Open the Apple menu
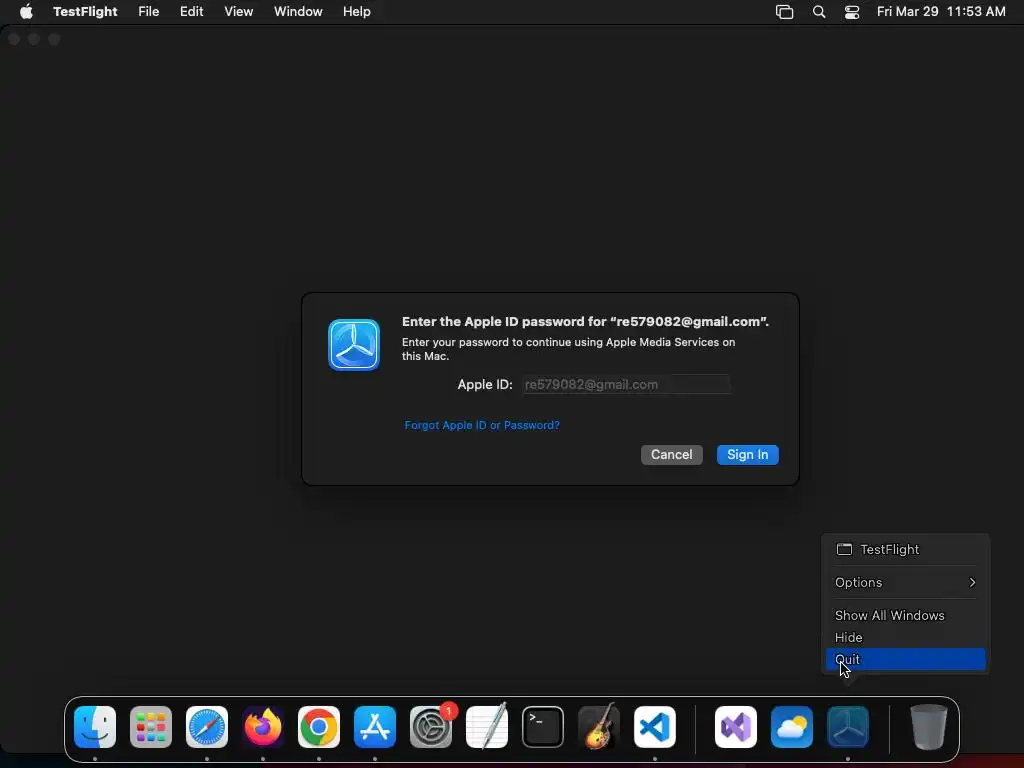 (26, 11)
